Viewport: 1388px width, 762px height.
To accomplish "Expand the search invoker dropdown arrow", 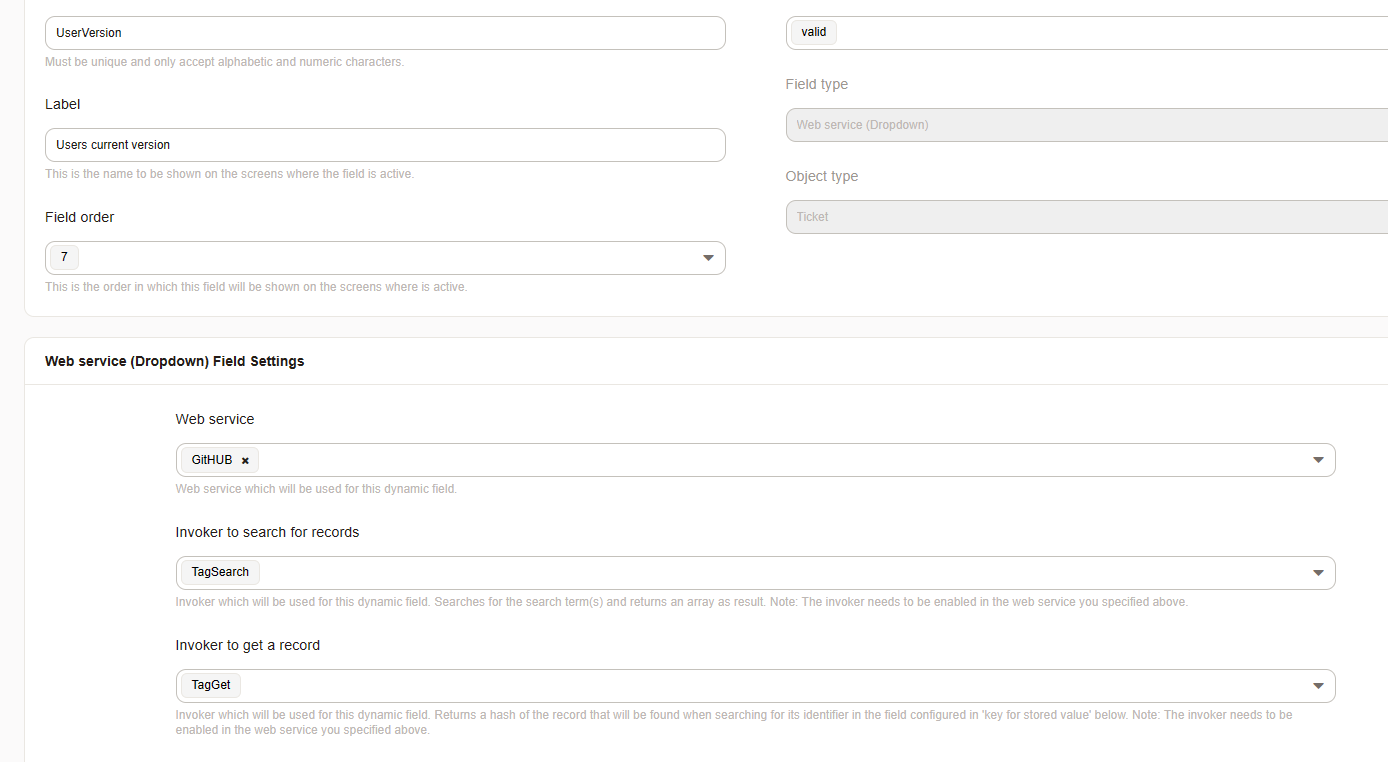I will point(1317,573).
